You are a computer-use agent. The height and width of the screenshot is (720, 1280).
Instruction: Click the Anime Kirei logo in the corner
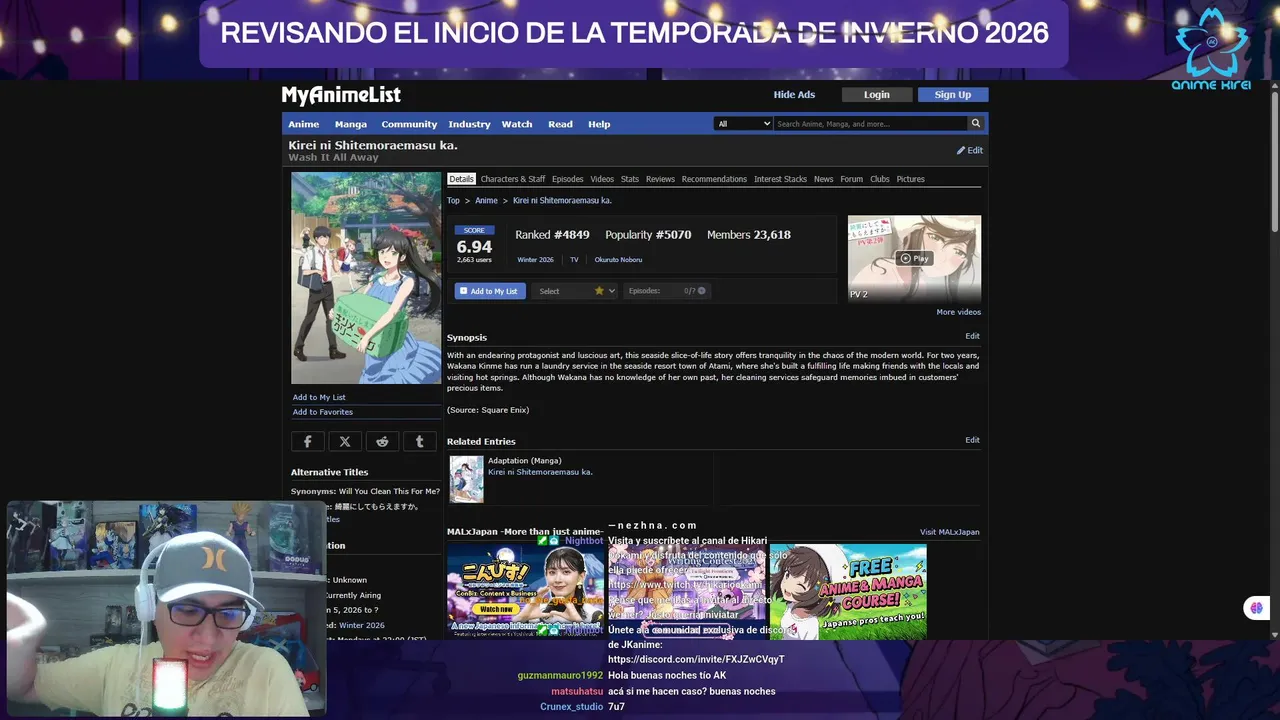coord(1211,48)
